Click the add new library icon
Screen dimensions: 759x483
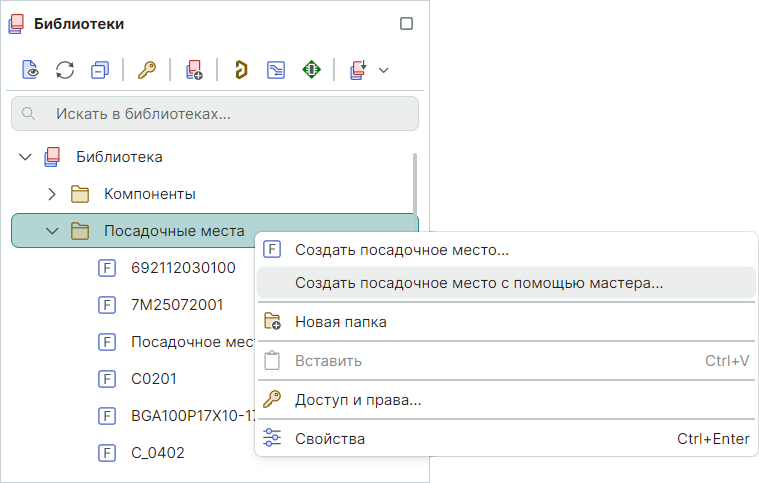click(194, 70)
